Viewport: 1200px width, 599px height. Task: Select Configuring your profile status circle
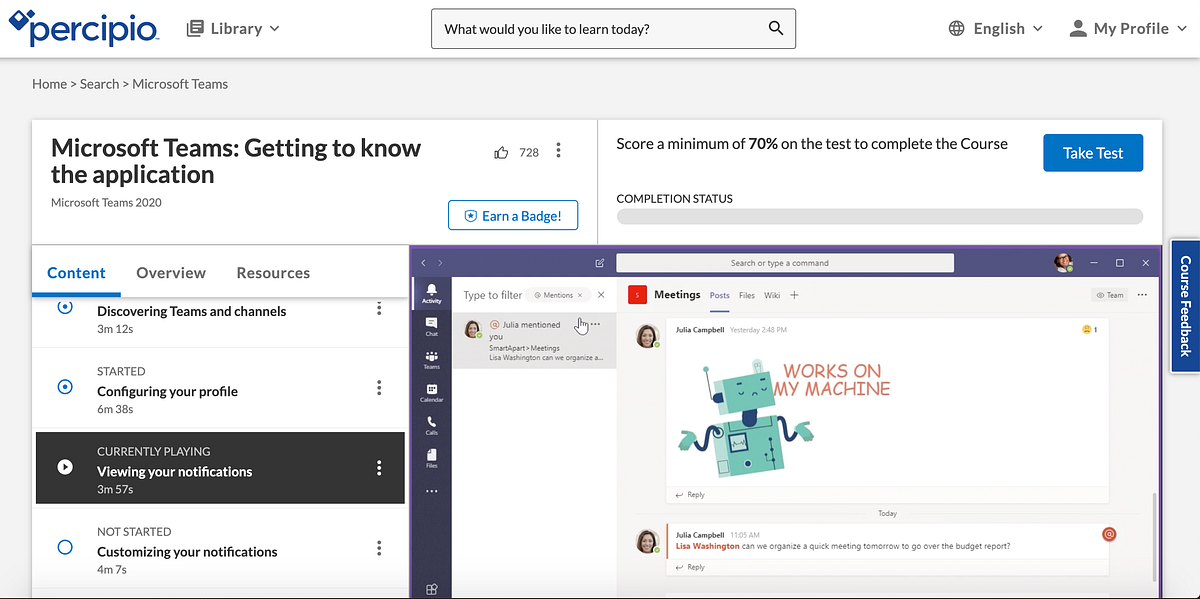(x=65, y=386)
